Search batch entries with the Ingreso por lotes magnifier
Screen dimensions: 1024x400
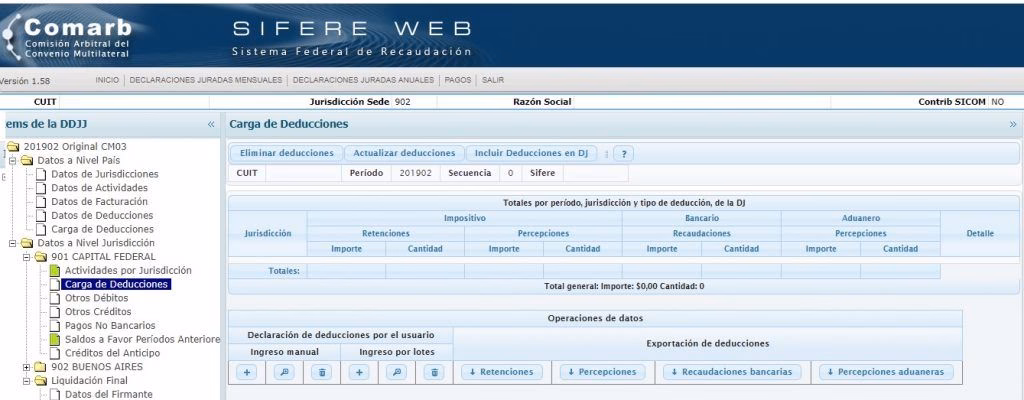[x=396, y=372]
